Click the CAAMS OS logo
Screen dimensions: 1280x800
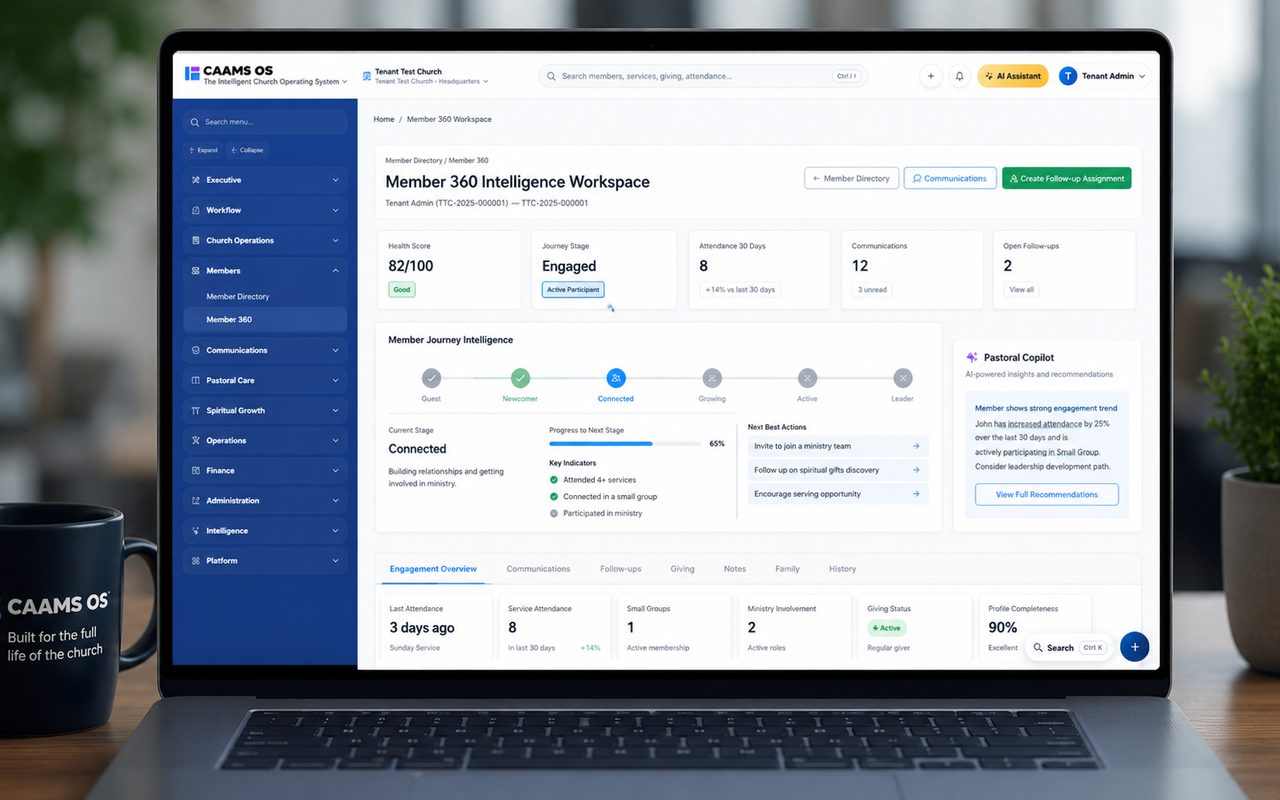(192, 74)
